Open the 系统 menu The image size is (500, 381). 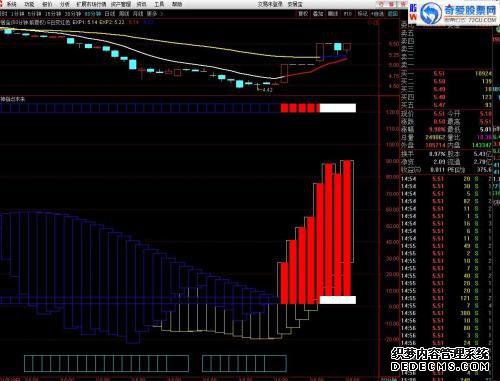tap(11, 4)
